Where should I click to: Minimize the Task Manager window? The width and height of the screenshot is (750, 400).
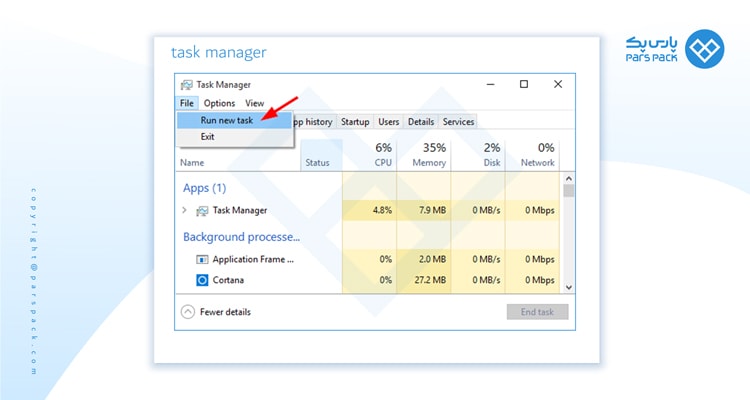(490, 84)
